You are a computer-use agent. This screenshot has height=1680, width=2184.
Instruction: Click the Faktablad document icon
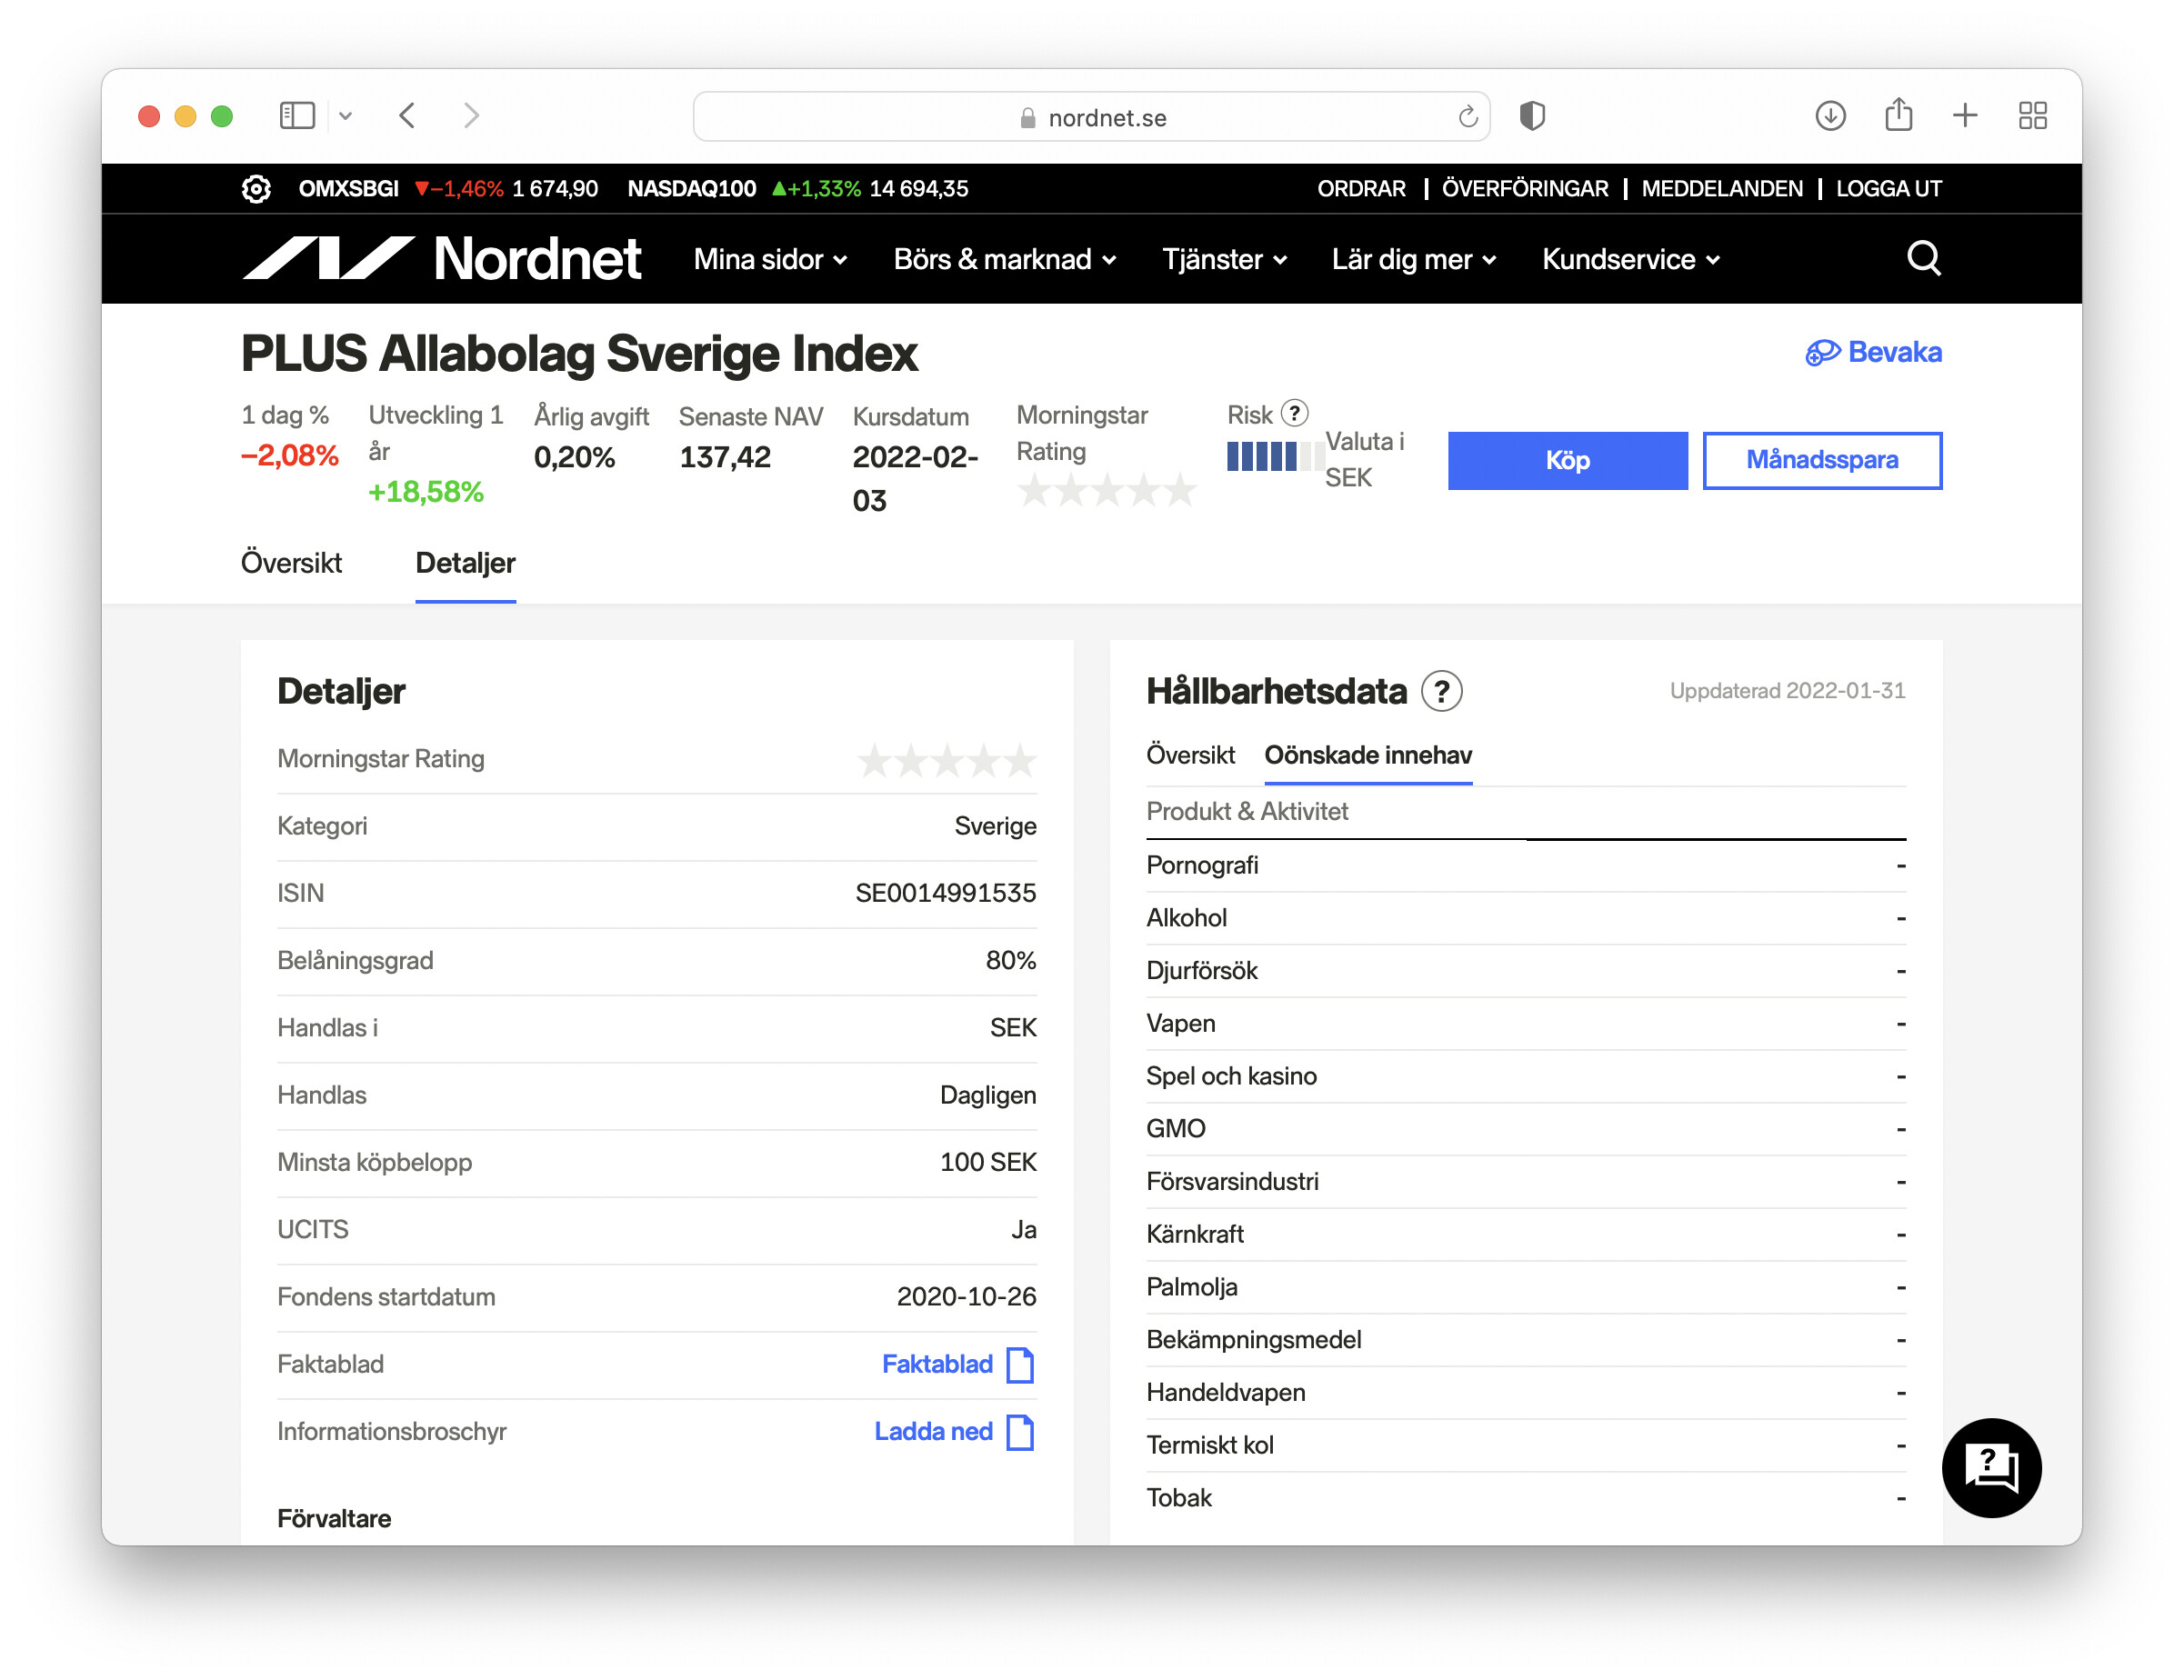click(1020, 1364)
